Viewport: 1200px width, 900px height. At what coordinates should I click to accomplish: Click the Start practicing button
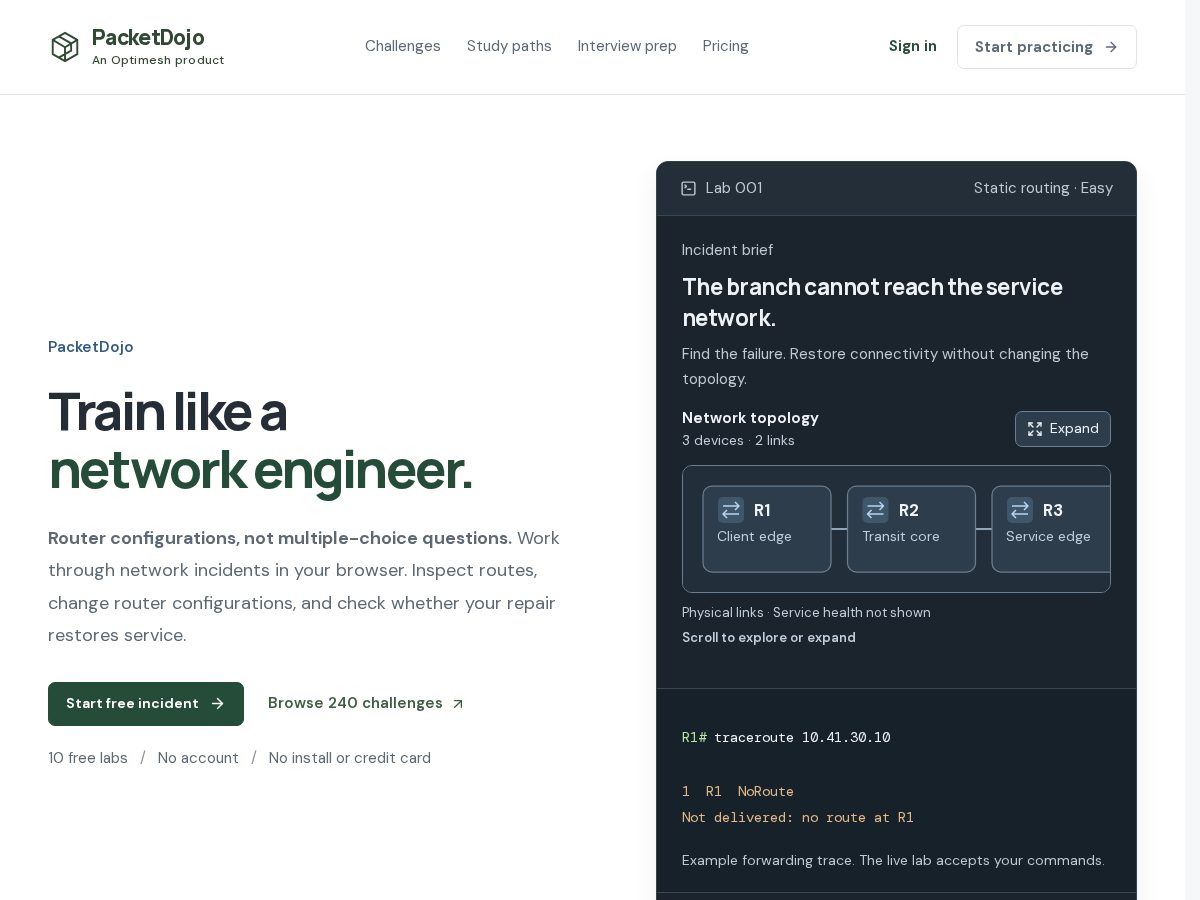coord(1047,47)
